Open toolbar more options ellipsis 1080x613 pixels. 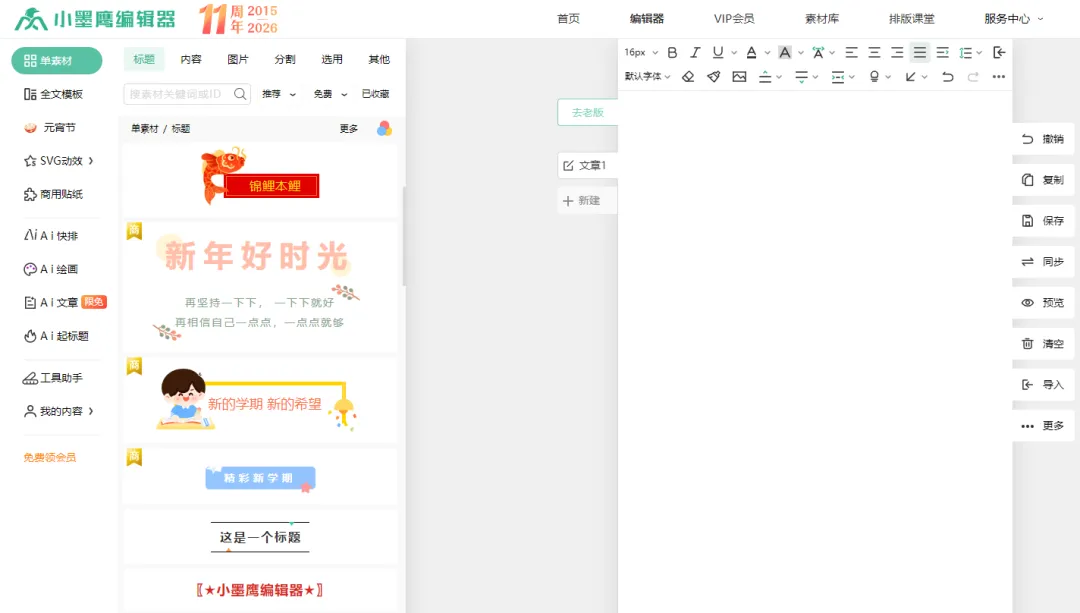click(999, 76)
